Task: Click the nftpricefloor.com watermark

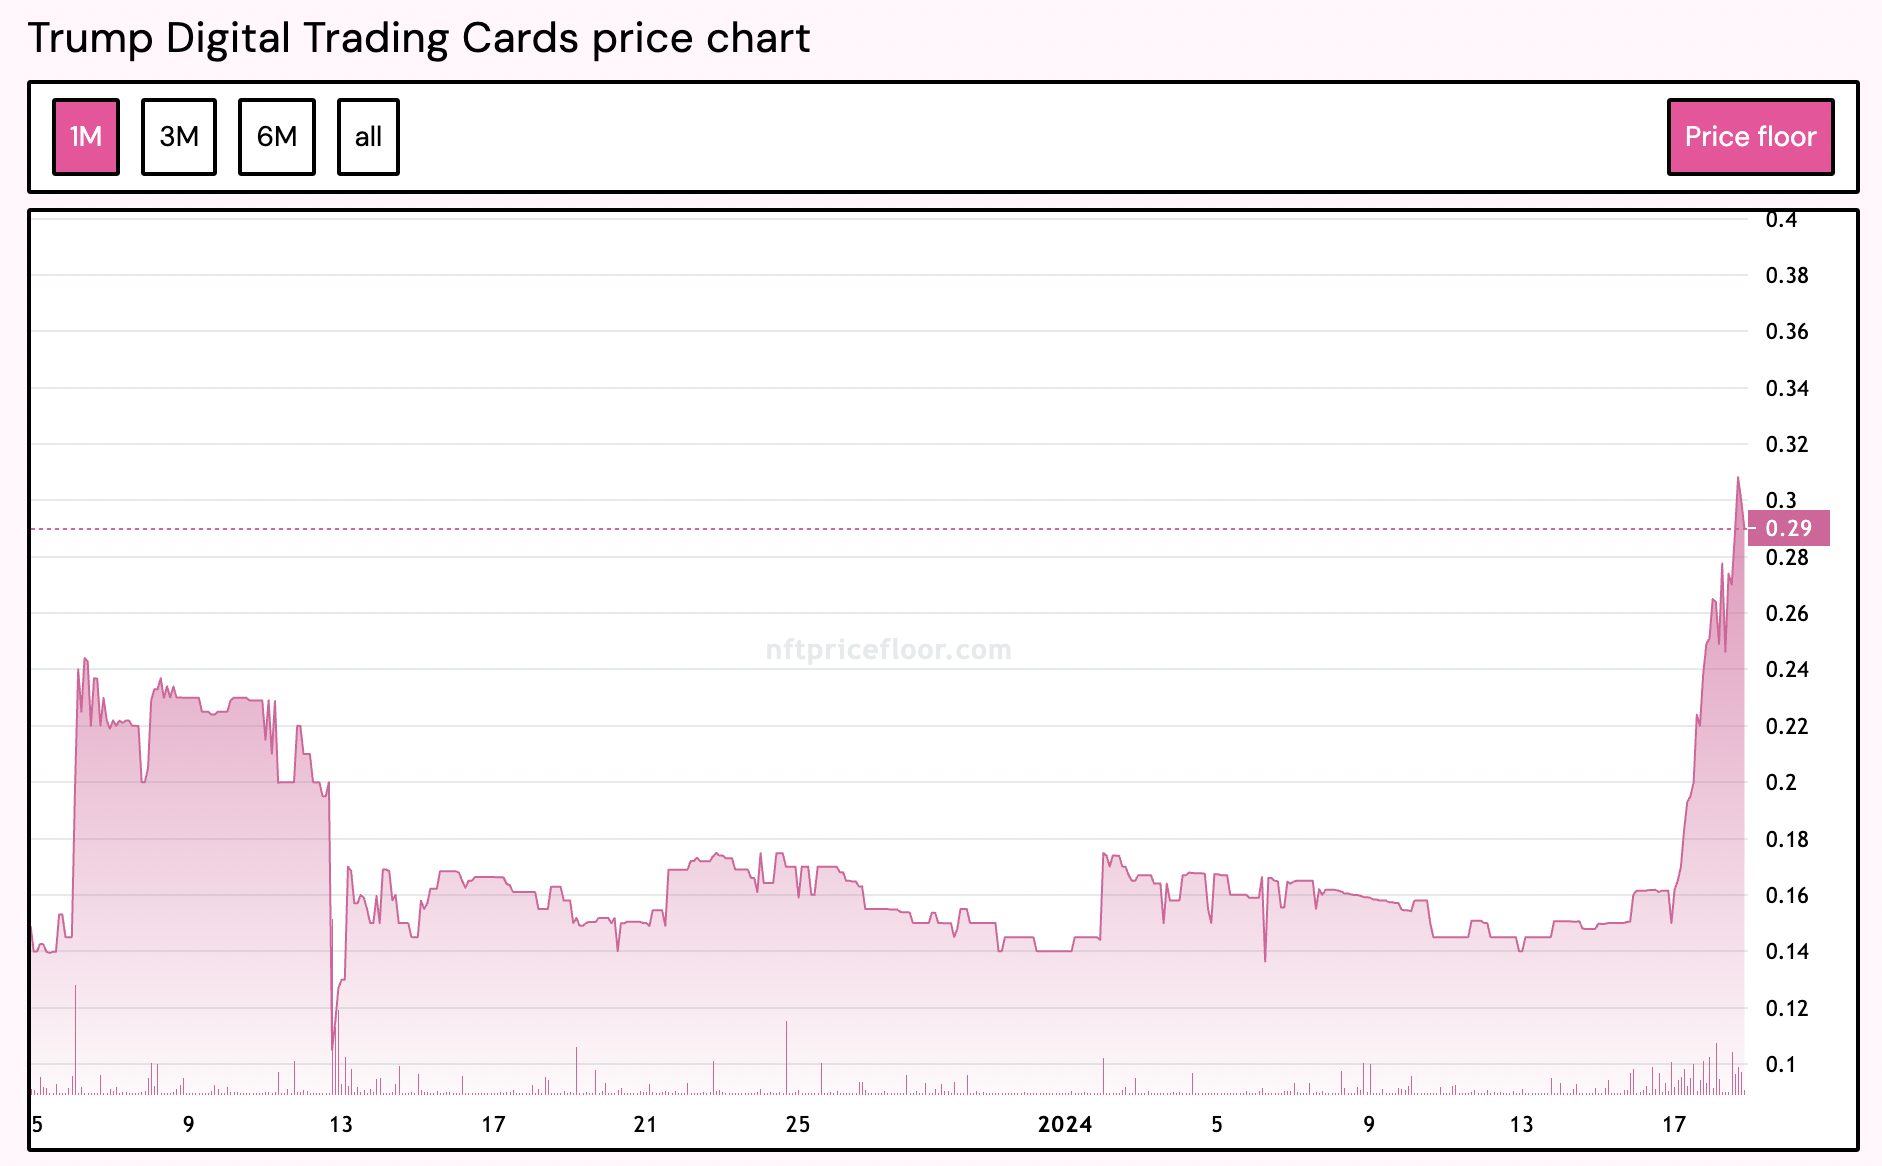Action: 888,650
